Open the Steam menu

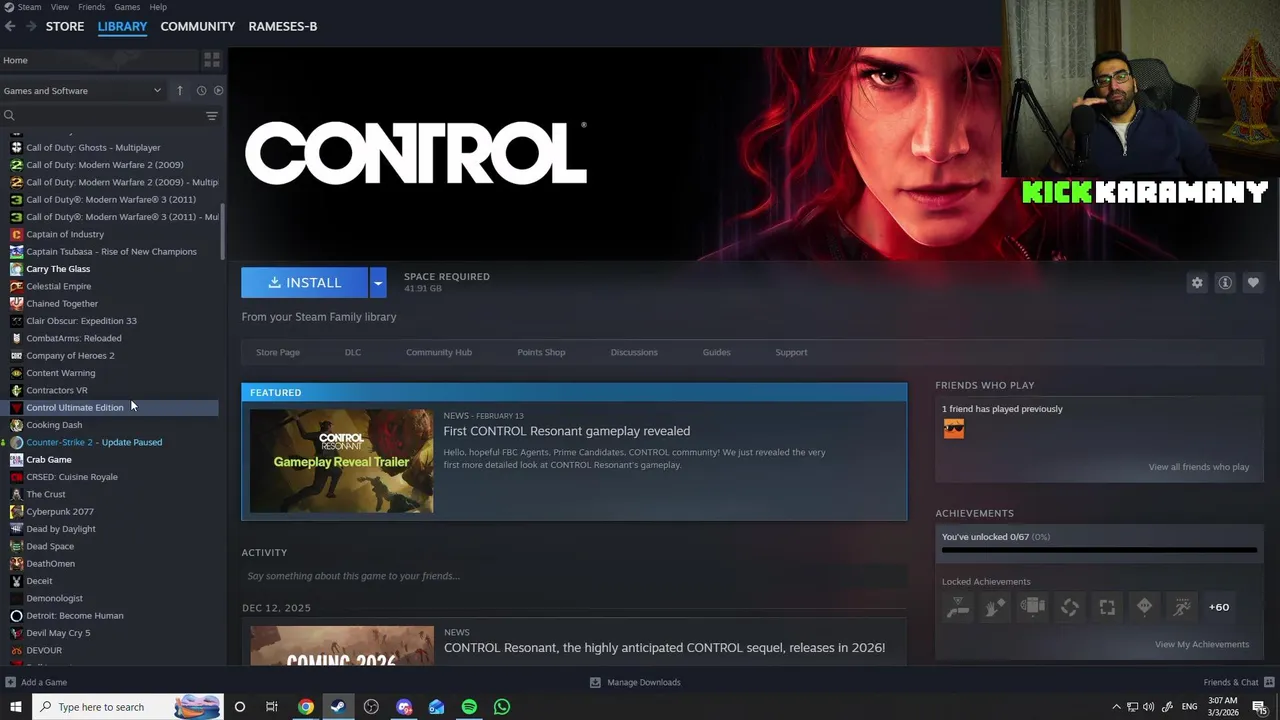click(23, 7)
